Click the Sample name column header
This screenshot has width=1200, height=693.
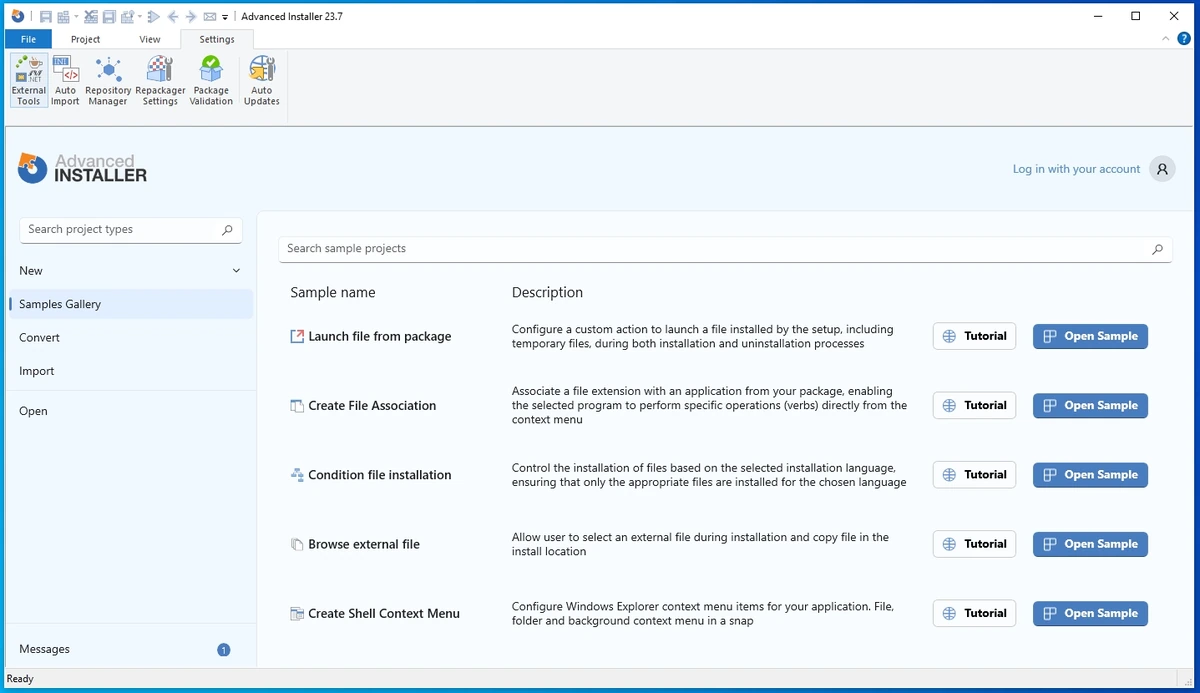click(x=333, y=293)
